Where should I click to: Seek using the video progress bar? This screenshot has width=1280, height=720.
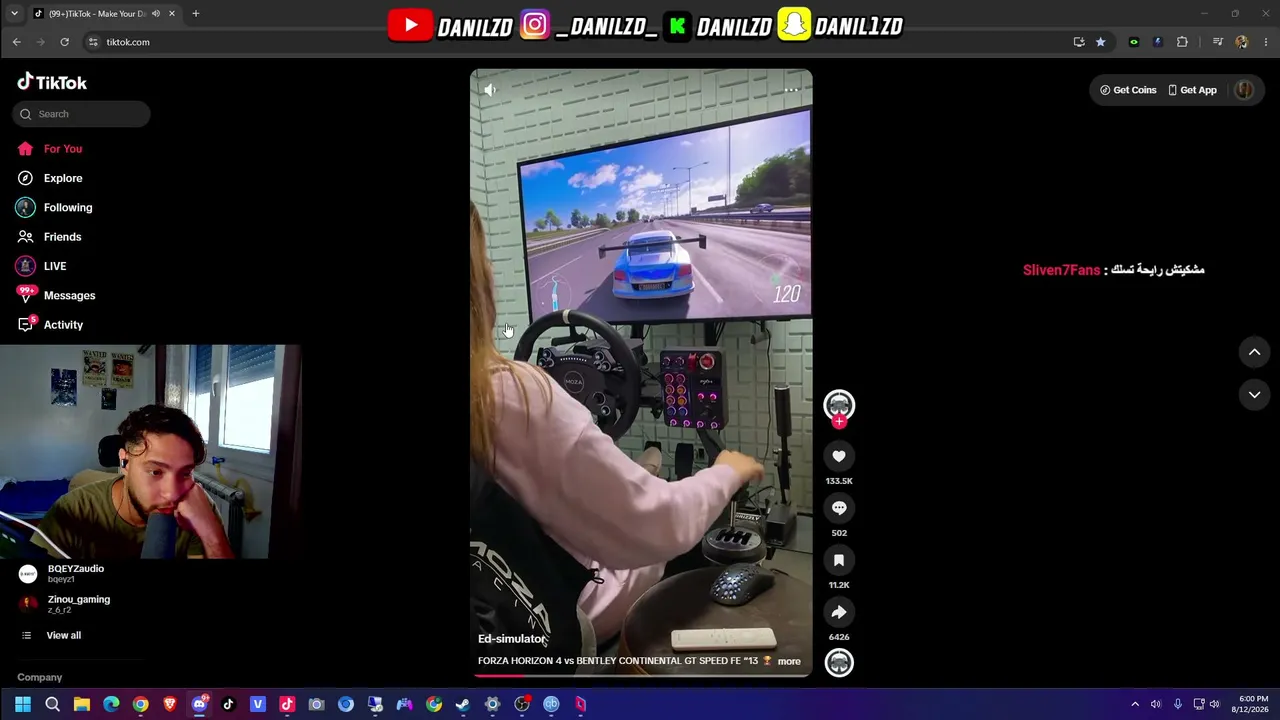pyautogui.click(x=641, y=675)
